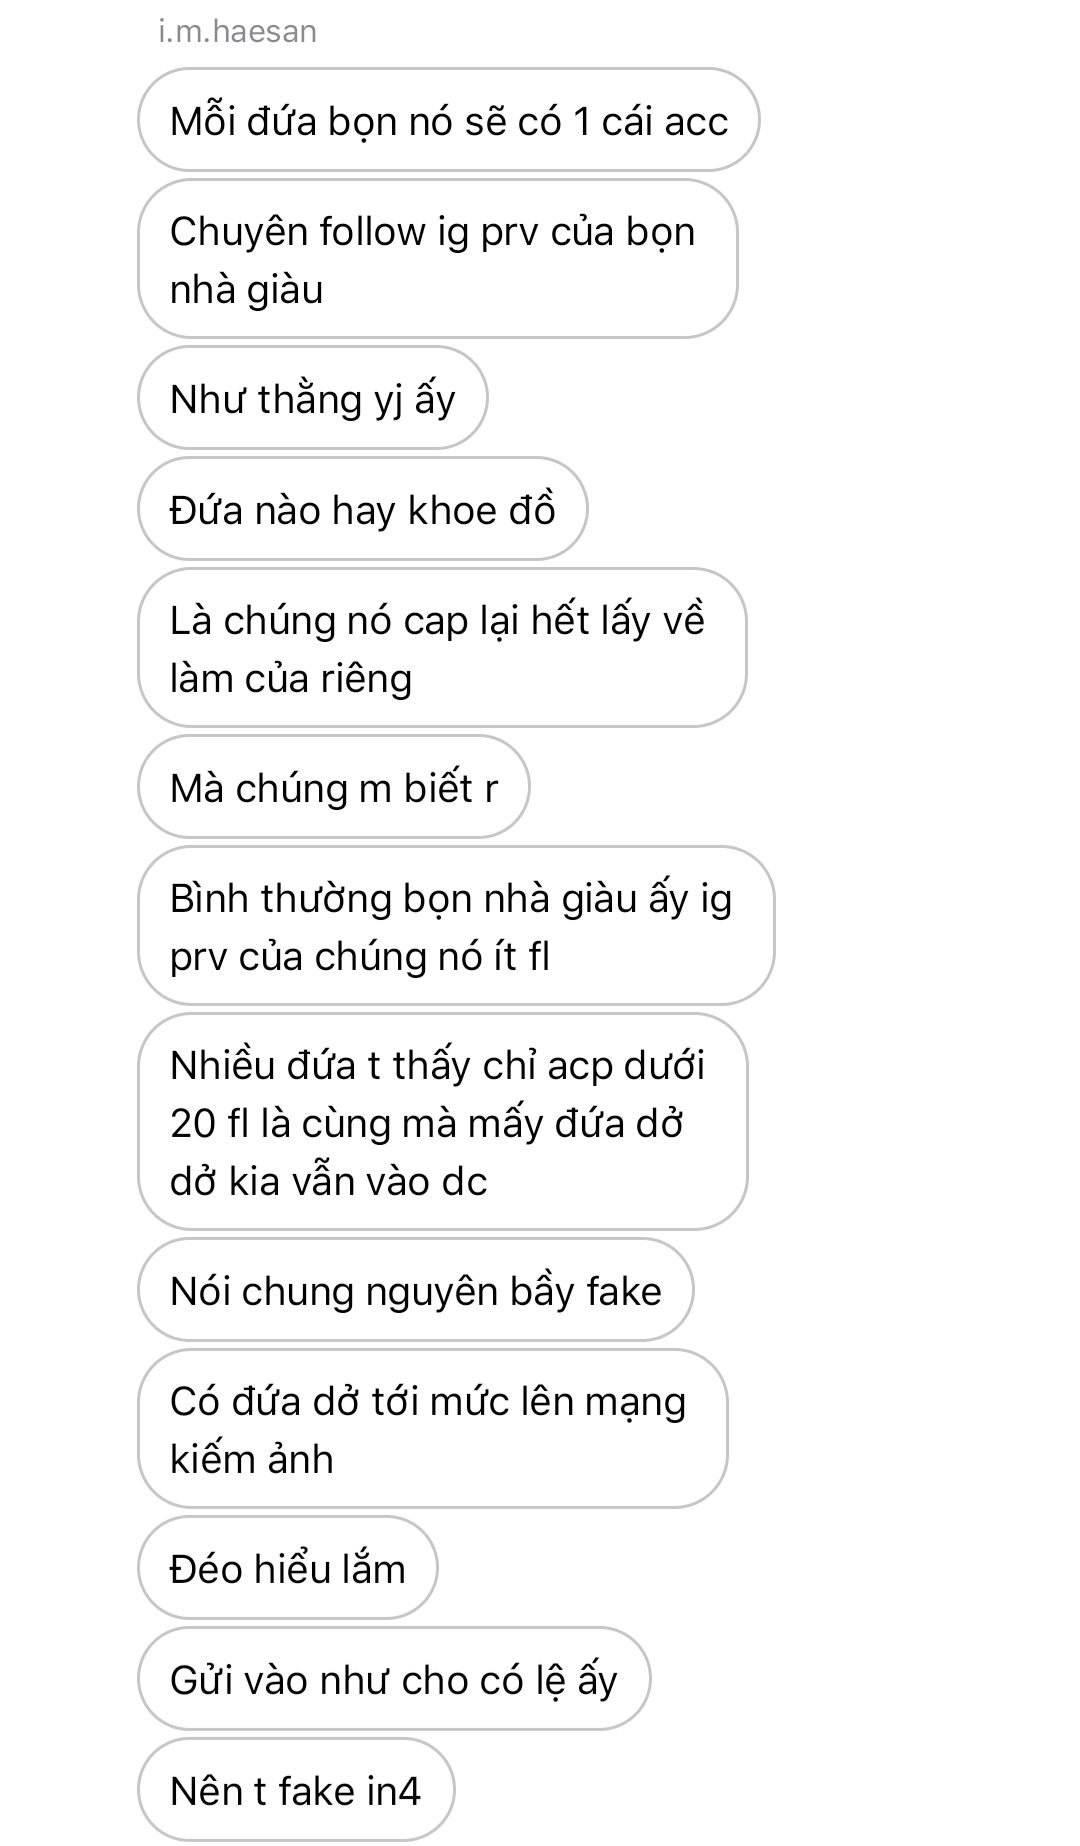Screen dimensions: 1080x1846
Task: Open the i.m.haesan sender profile name
Action: coord(238,32)
